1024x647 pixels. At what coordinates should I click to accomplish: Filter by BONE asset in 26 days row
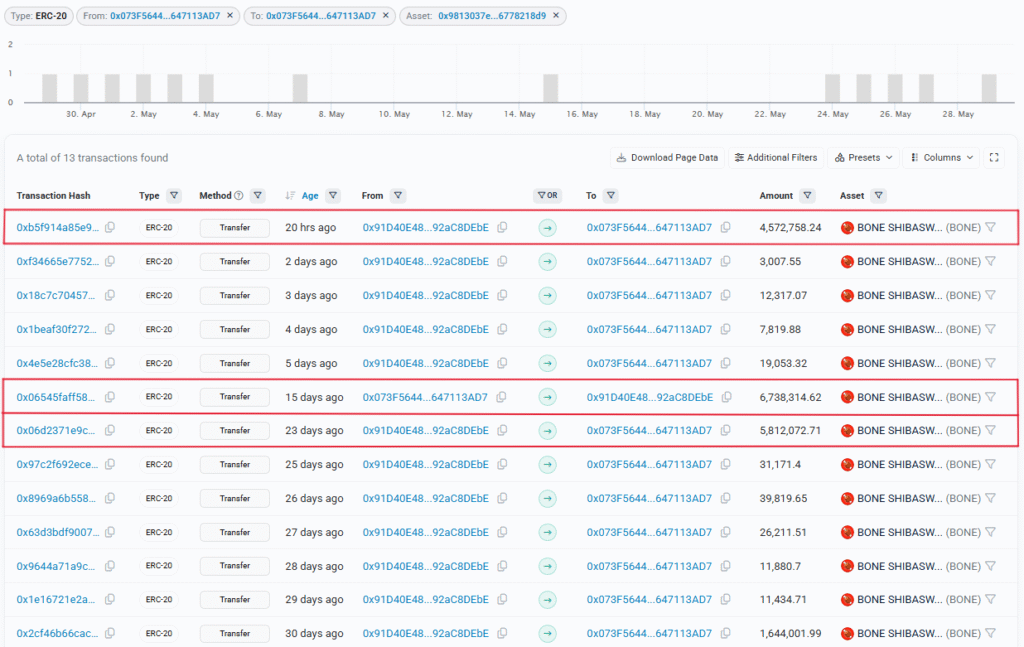(991, 498)
